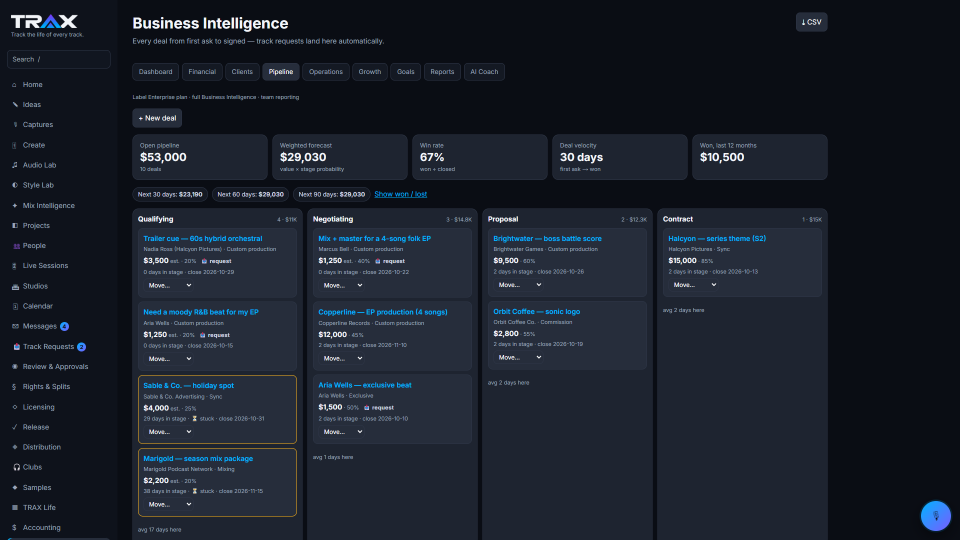Go to Style Lab icon
The image size is (960, 540).
(x=15, y=185)
